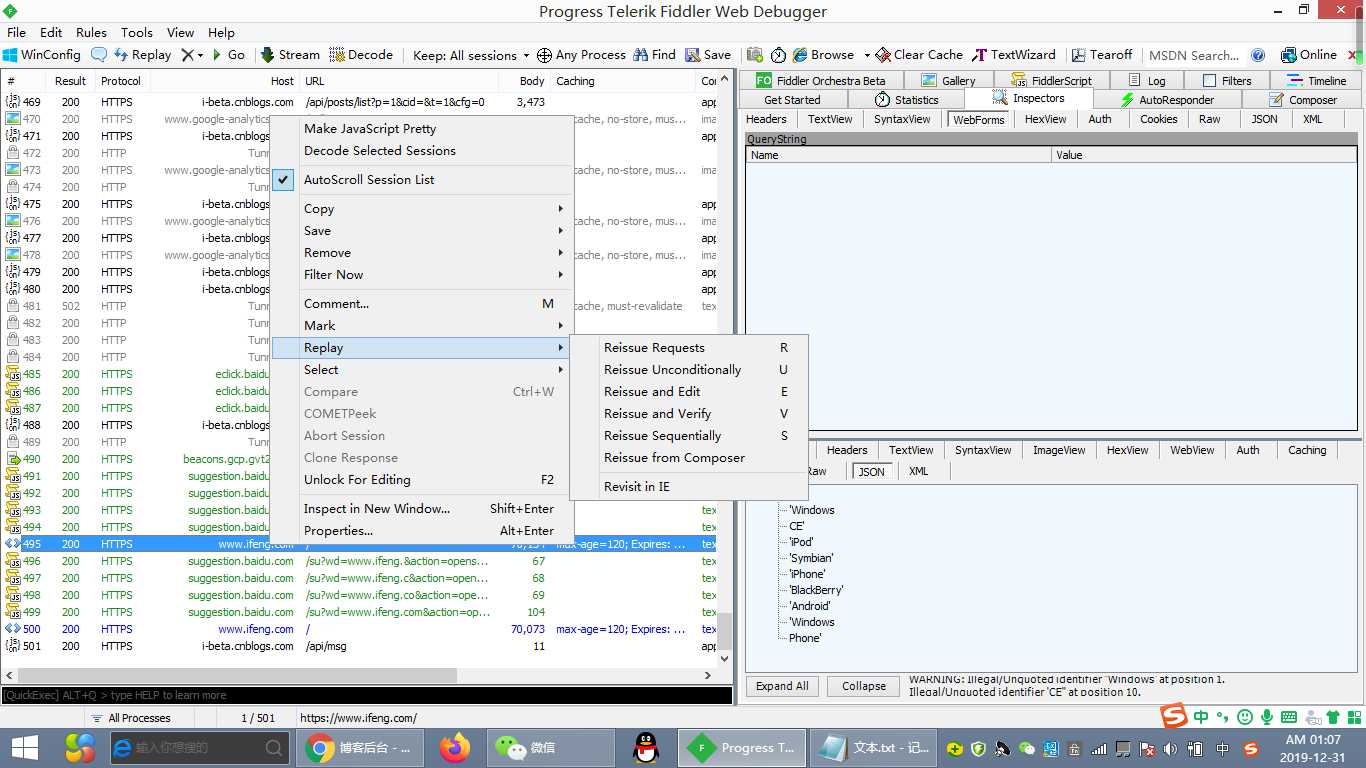The height and width of the screenshot is (768, 1366).
Task: Choose Reissue Requests from Replay submenu
Action: click(689, 348)
